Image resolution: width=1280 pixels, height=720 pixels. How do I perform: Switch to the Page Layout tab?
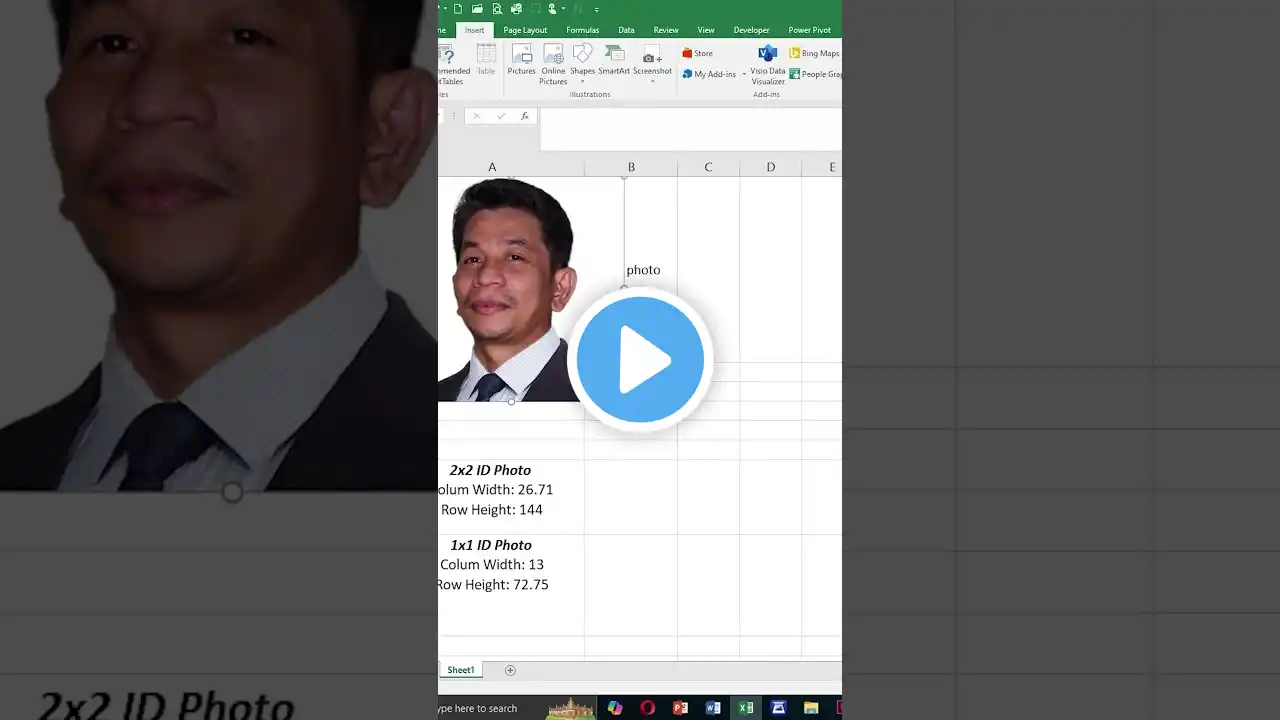[x=525, y=30]
